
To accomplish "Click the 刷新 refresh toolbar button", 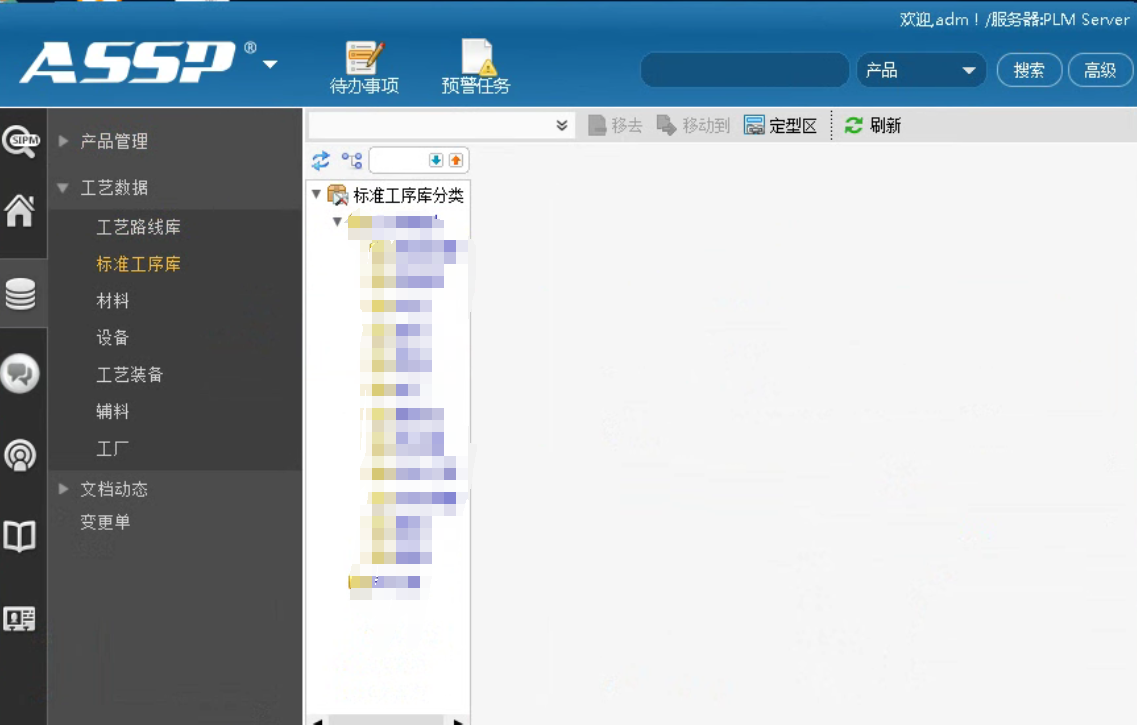I will pos(872,125).
